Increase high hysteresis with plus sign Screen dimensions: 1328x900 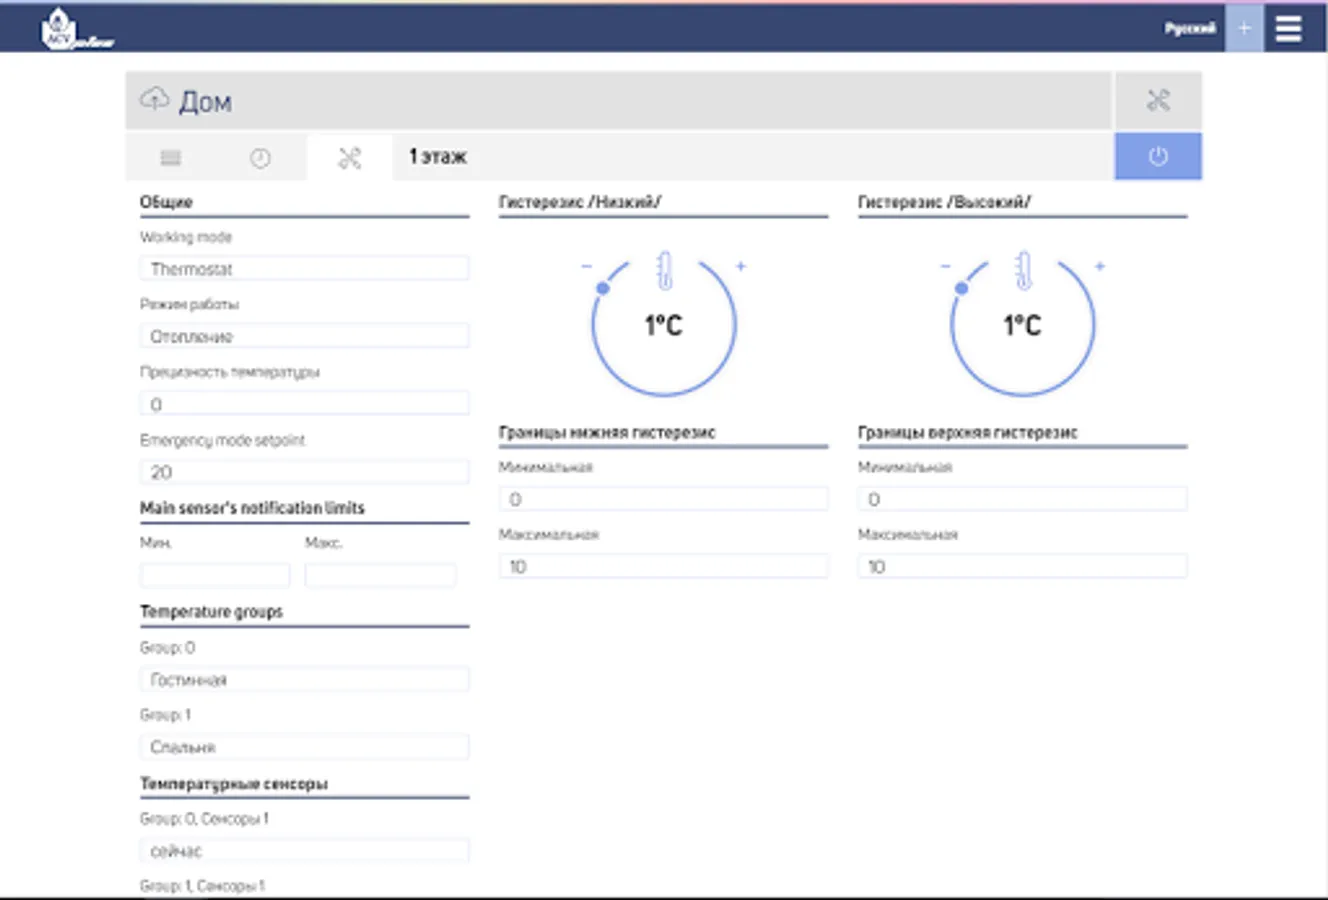1100,266
